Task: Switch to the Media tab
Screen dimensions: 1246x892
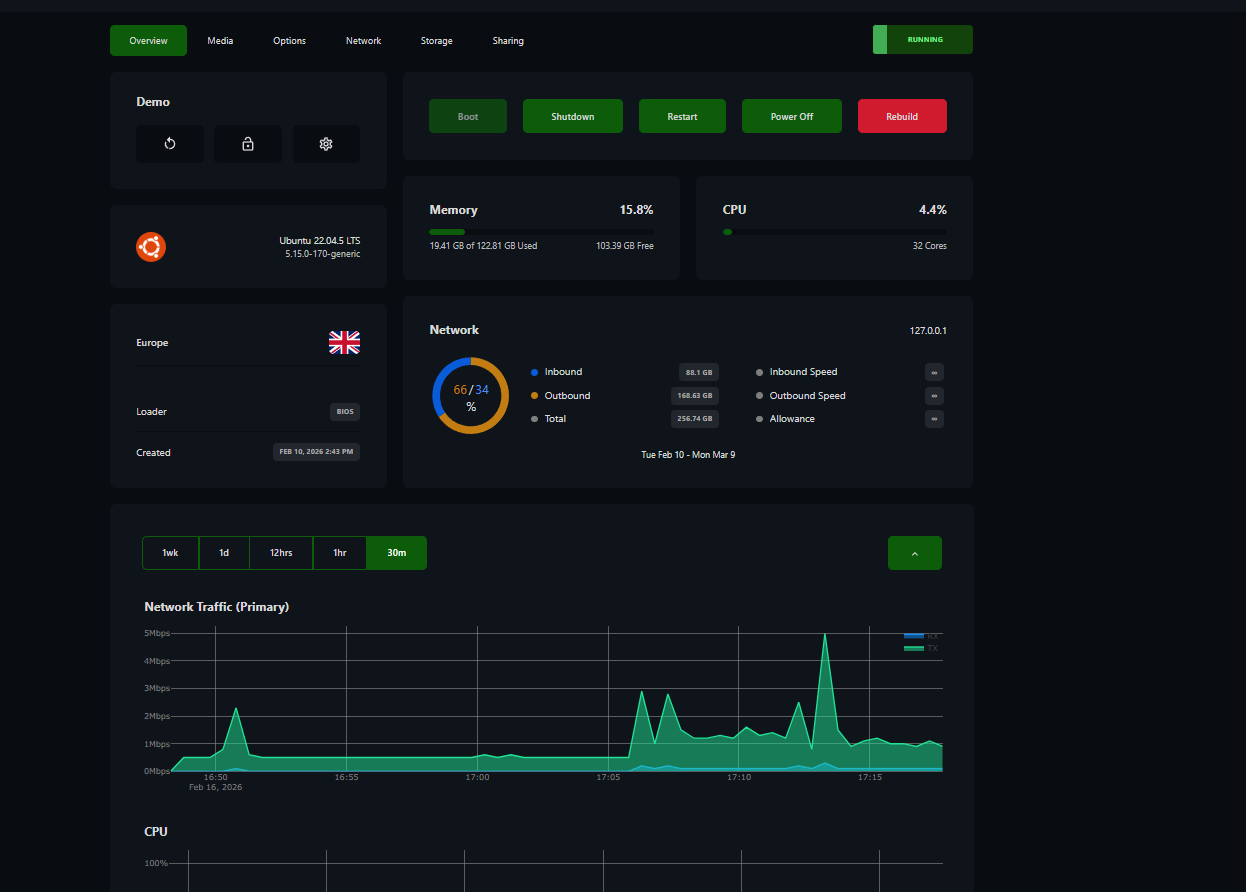Action: (x=221, y=41)
